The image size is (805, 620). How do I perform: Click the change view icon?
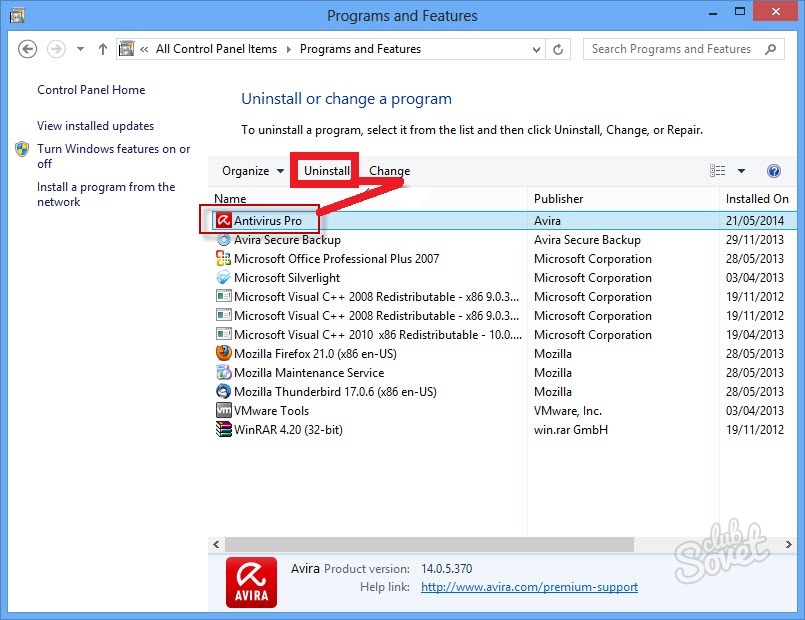[718, 171]
